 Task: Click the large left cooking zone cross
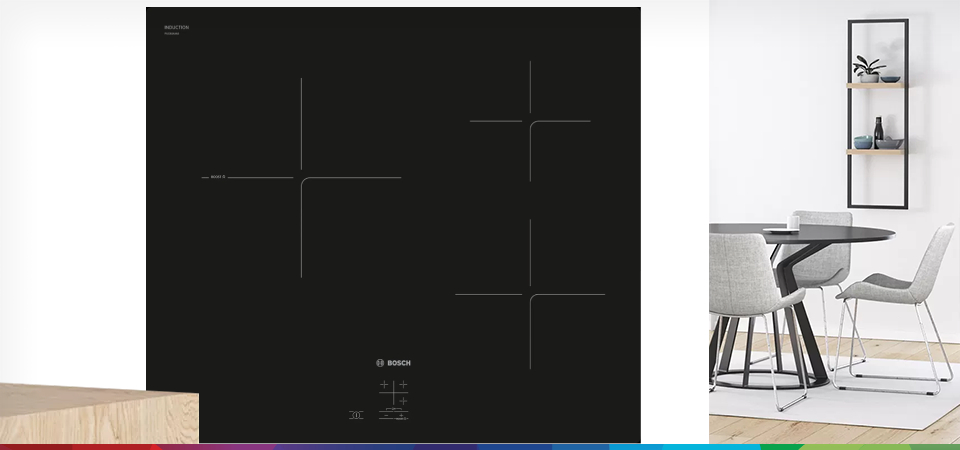301,178
